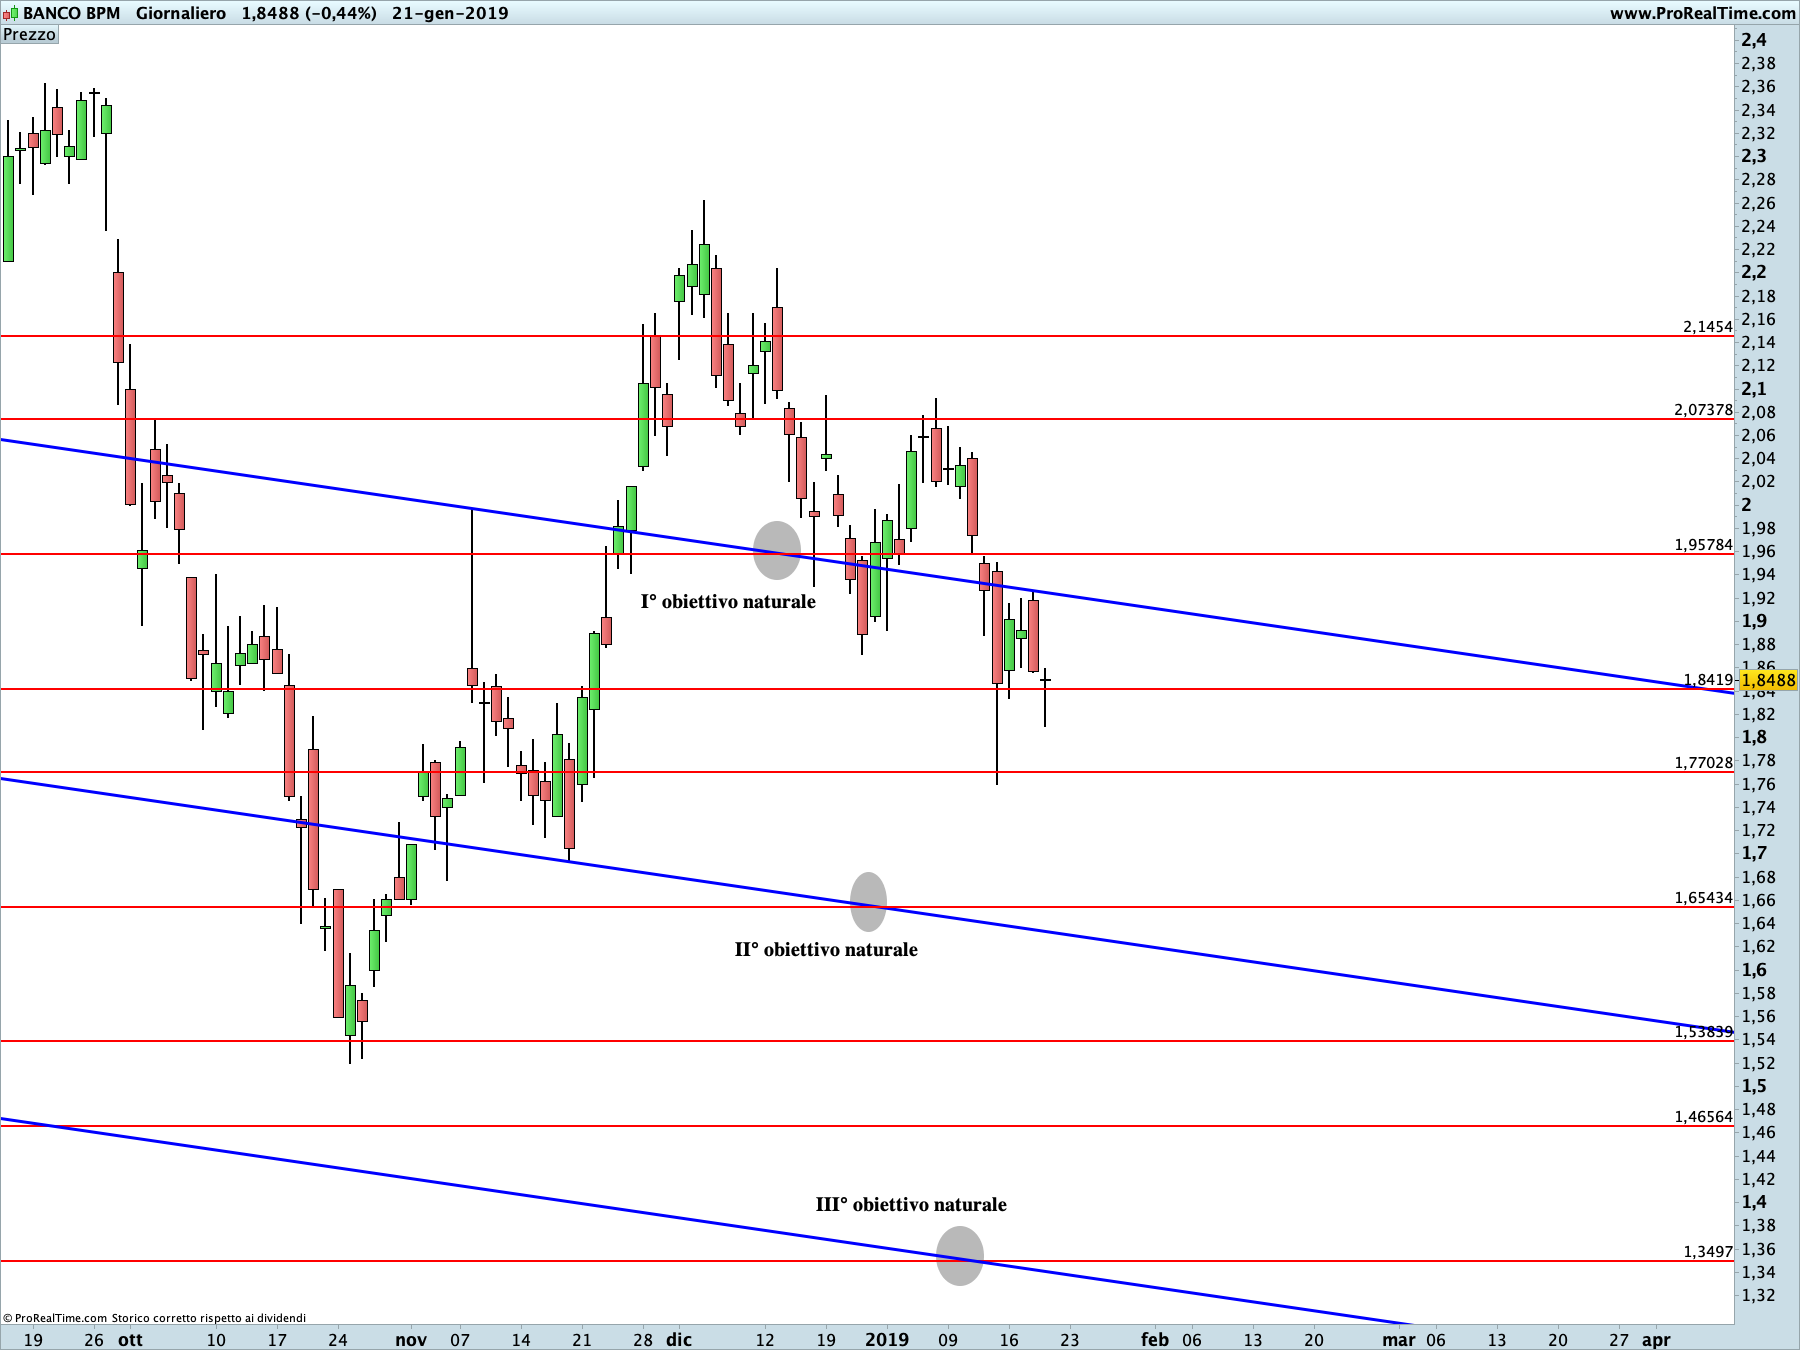
Task: Click the 2,2 value on price scale
Action: (1754, 272)
